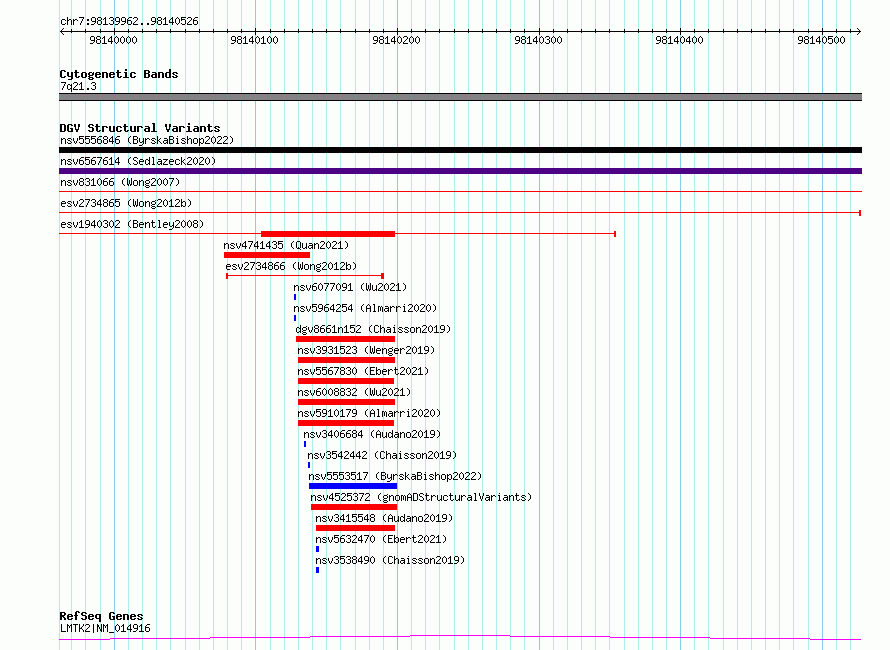Click the LMTK2|NM_014916 gene label
Image resolution: width=890 pixels, height=650 pixels.
point(105,628)
